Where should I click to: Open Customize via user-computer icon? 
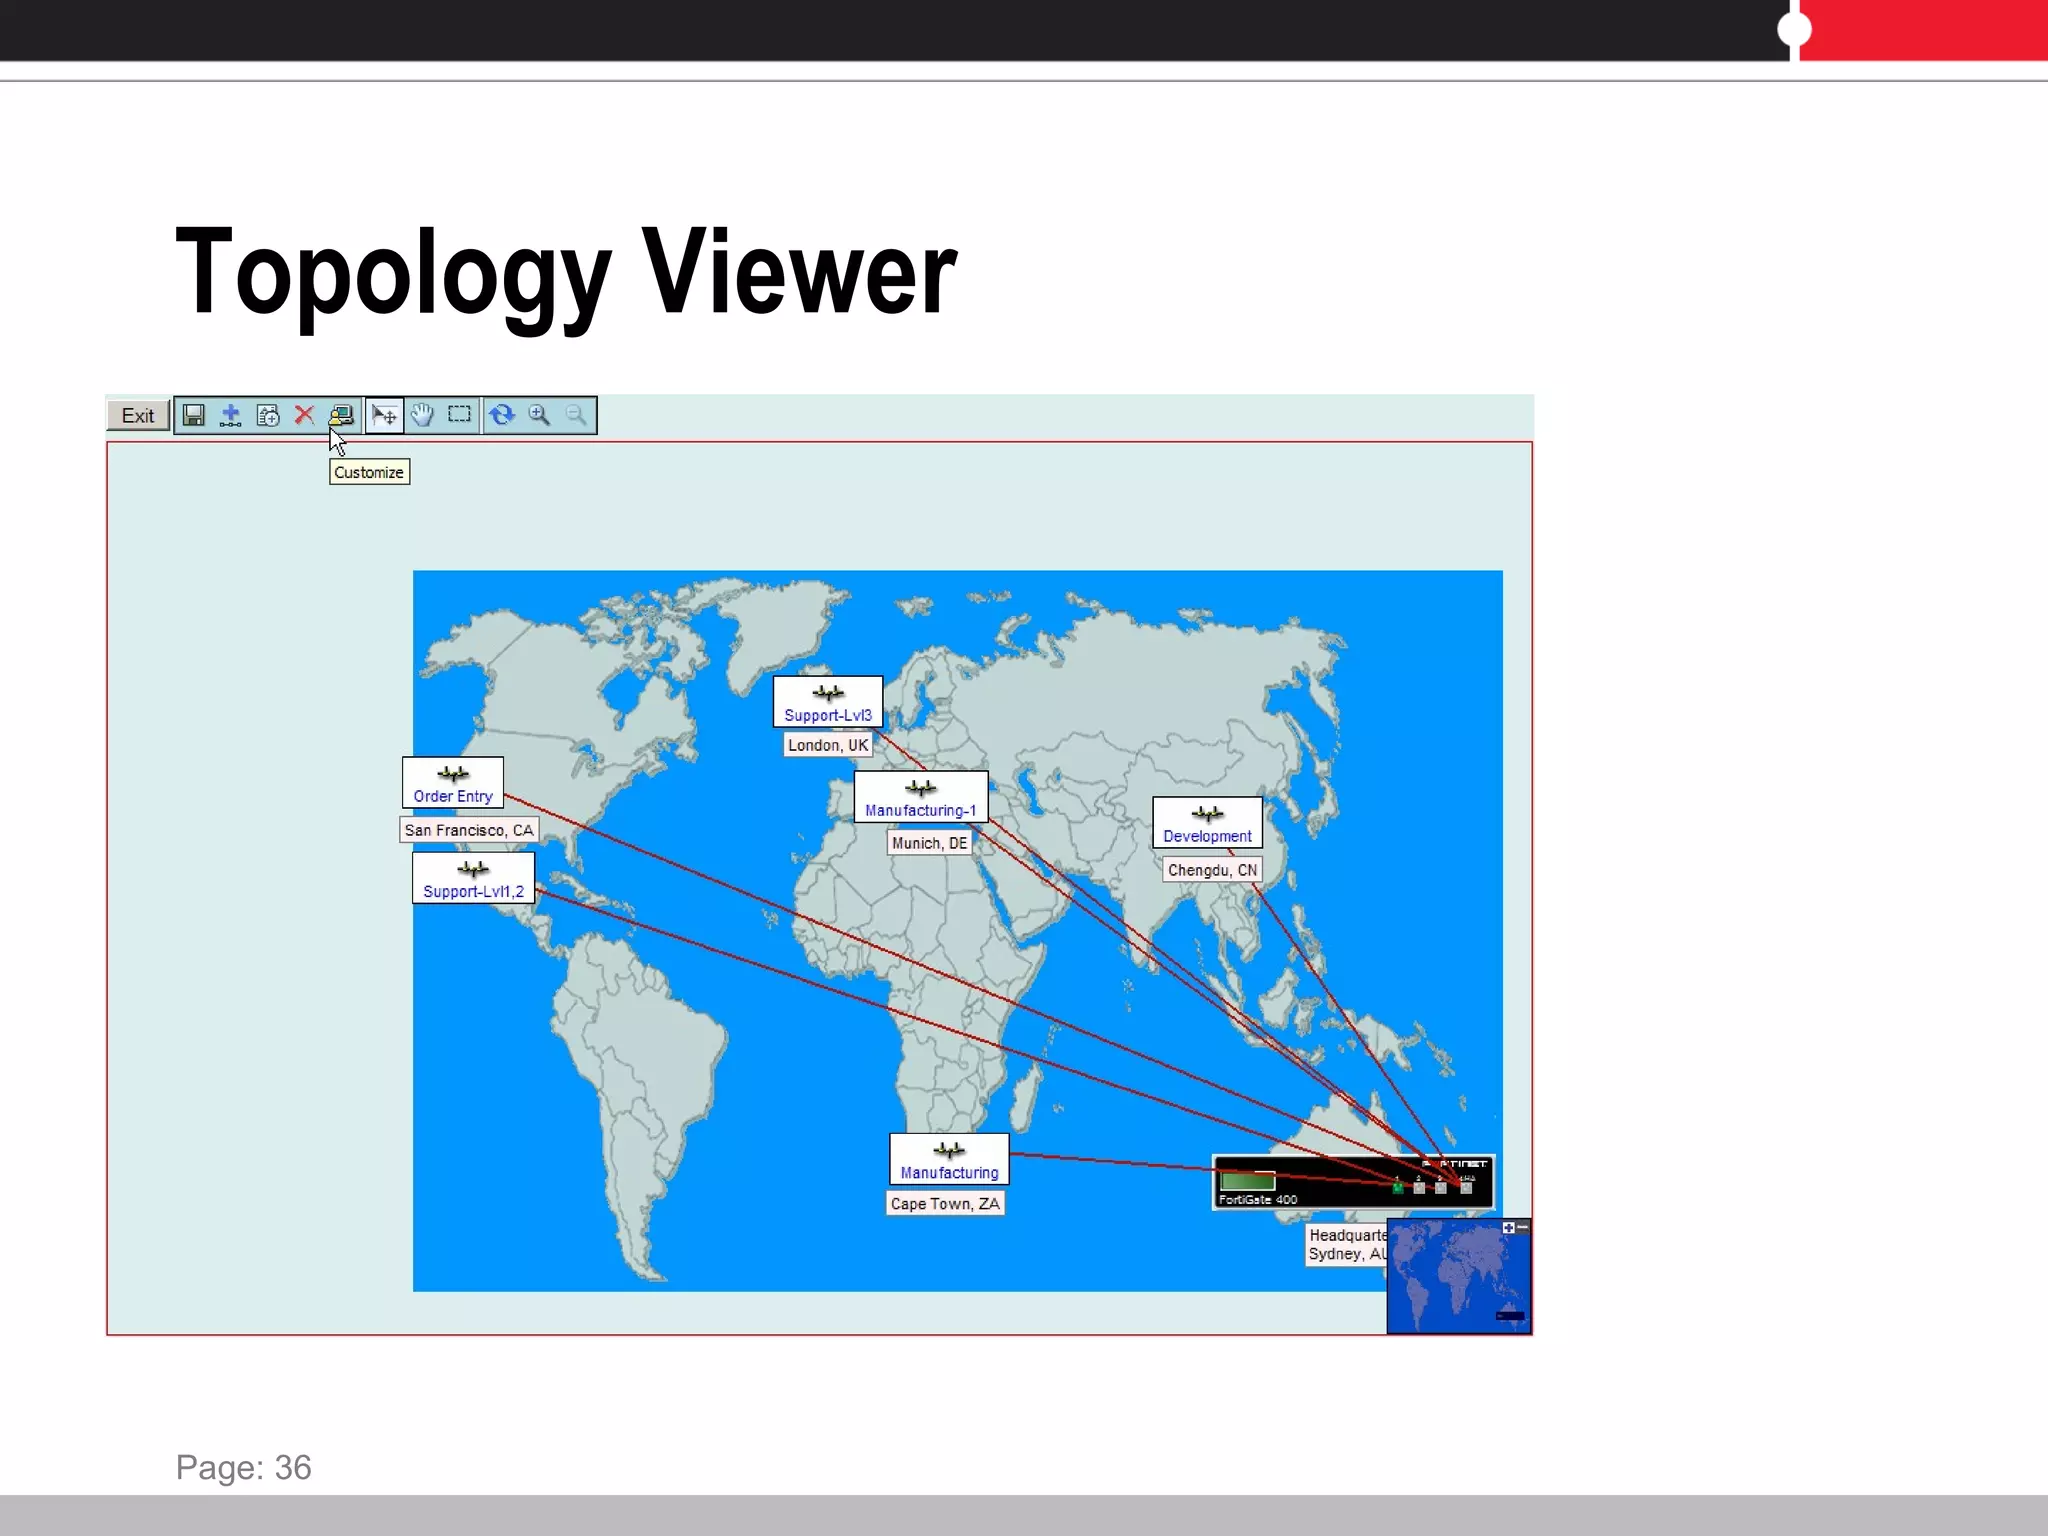(341, 415)
